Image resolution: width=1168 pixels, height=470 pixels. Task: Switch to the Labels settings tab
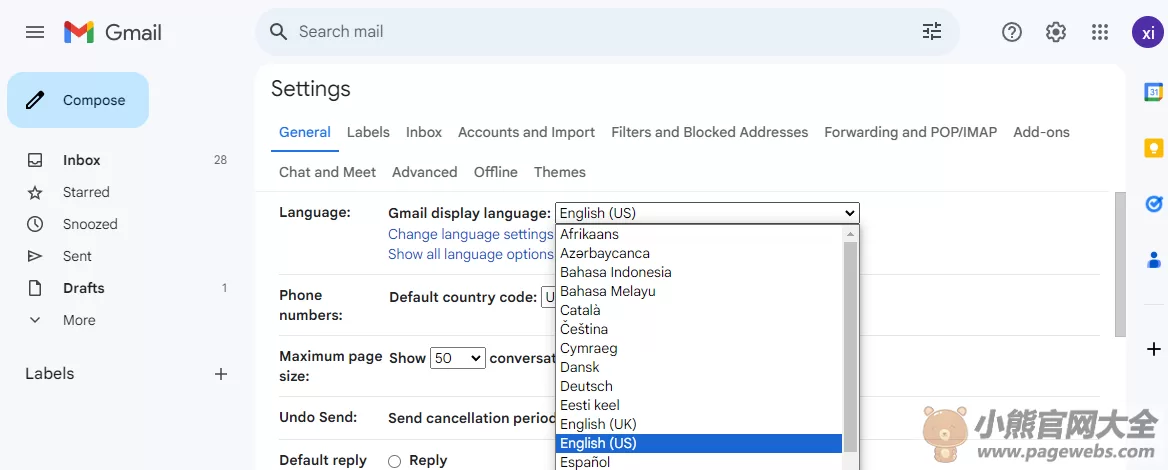tap(368, 133)
